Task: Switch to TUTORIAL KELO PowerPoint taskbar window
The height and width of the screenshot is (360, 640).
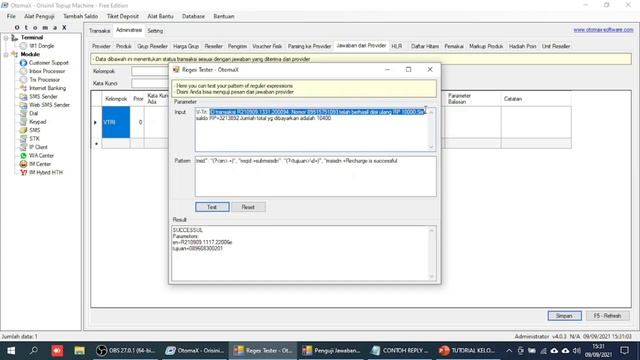Action: [468, 351]
